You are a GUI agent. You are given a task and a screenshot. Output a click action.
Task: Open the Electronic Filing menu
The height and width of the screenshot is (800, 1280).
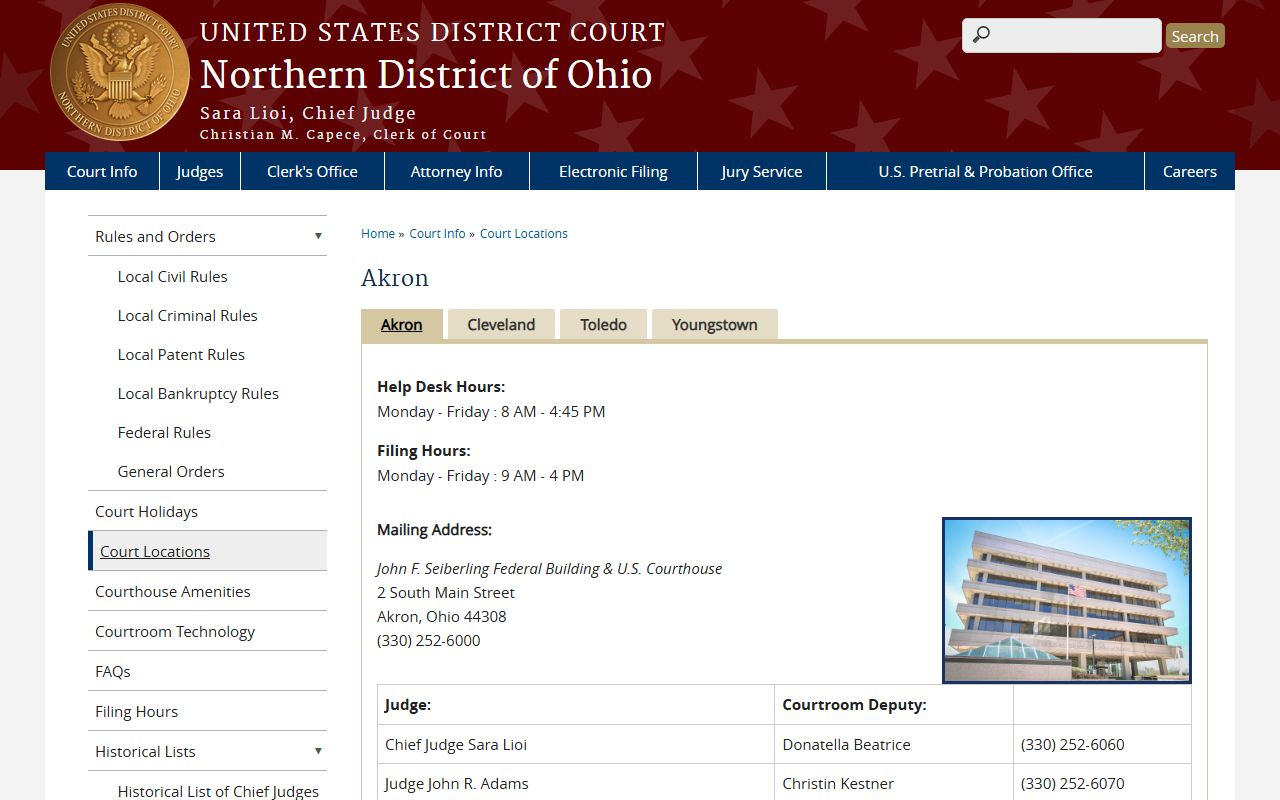(x=613, y=171)
